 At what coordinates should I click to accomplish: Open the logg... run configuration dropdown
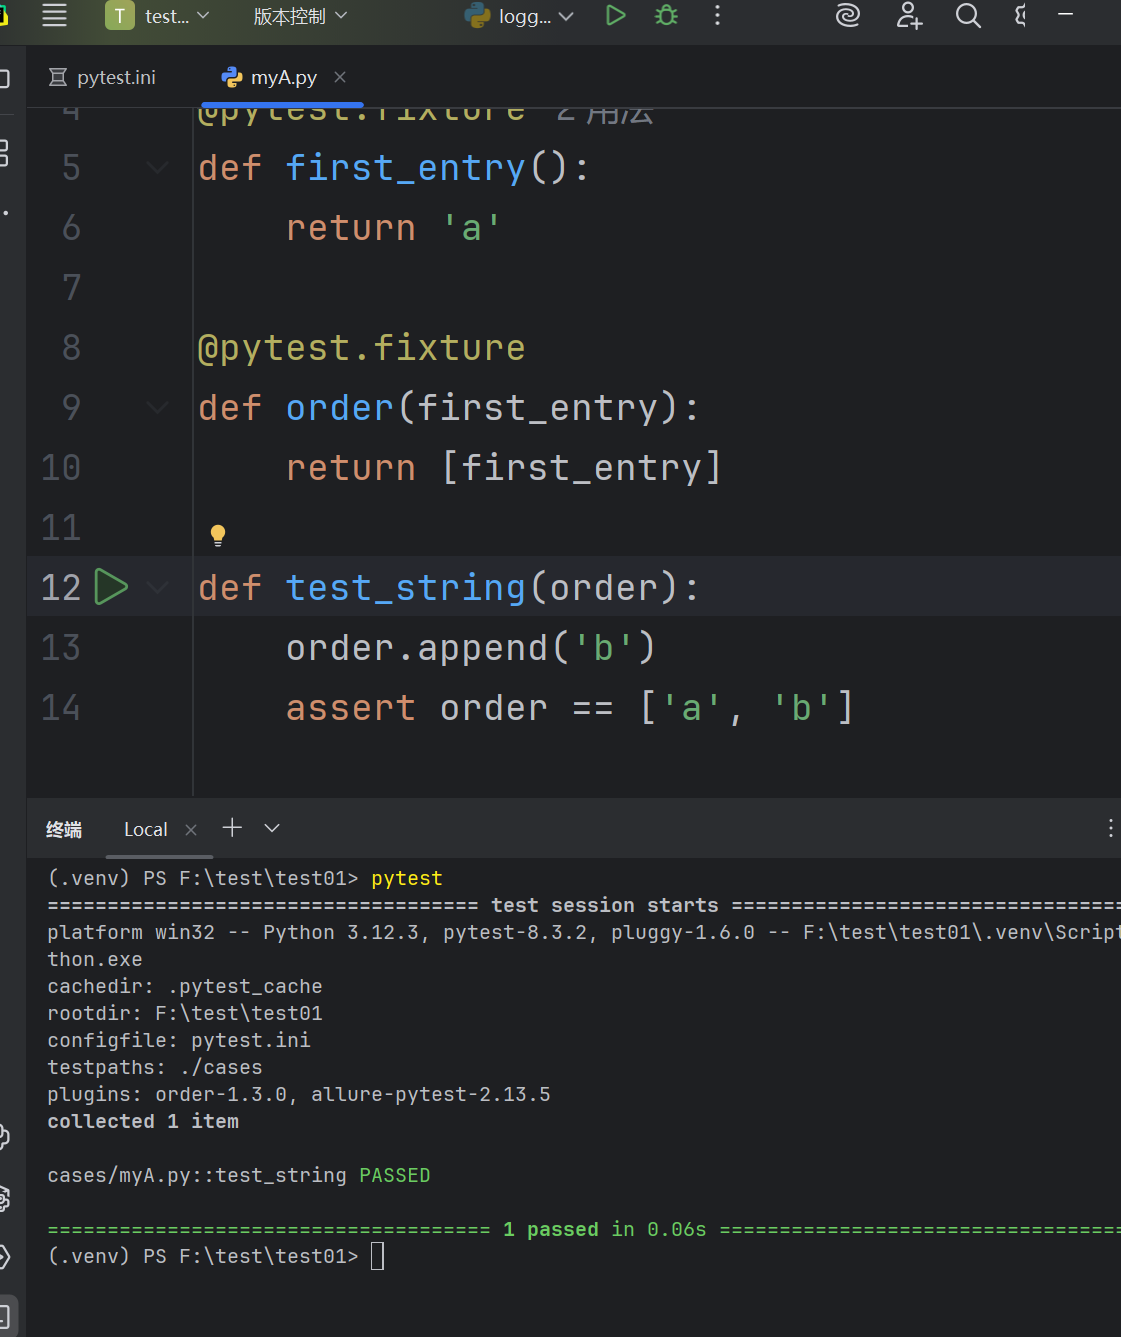[x=520, y=16]
